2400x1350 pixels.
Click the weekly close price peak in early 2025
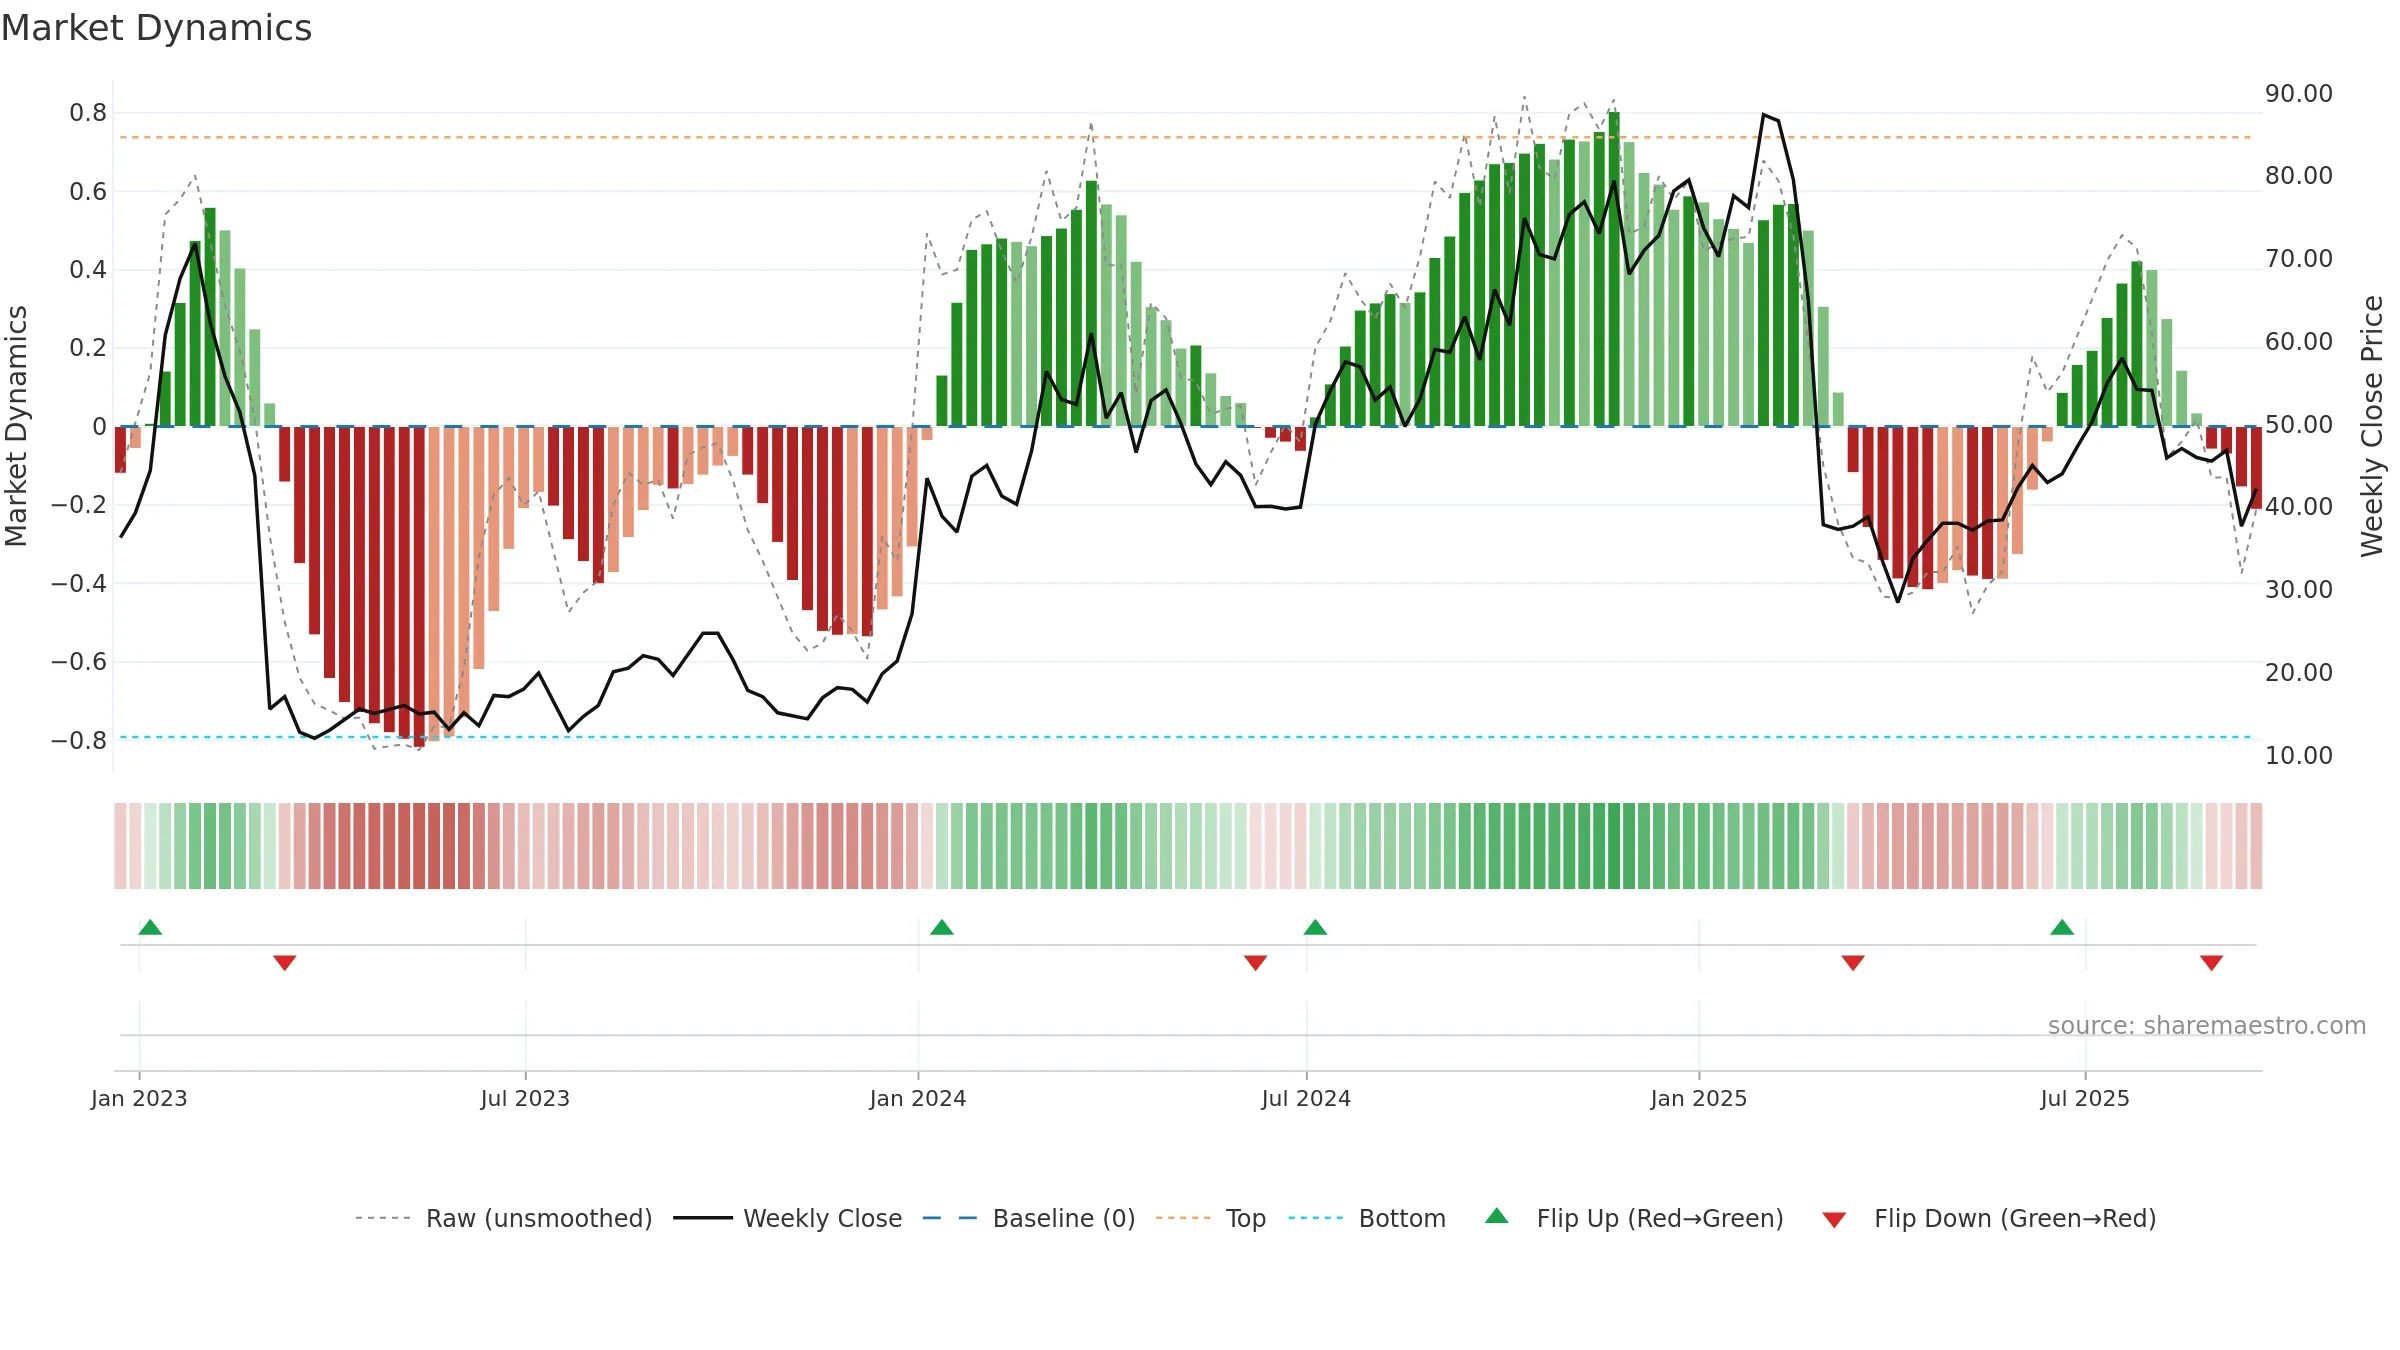pos(1764,115)
